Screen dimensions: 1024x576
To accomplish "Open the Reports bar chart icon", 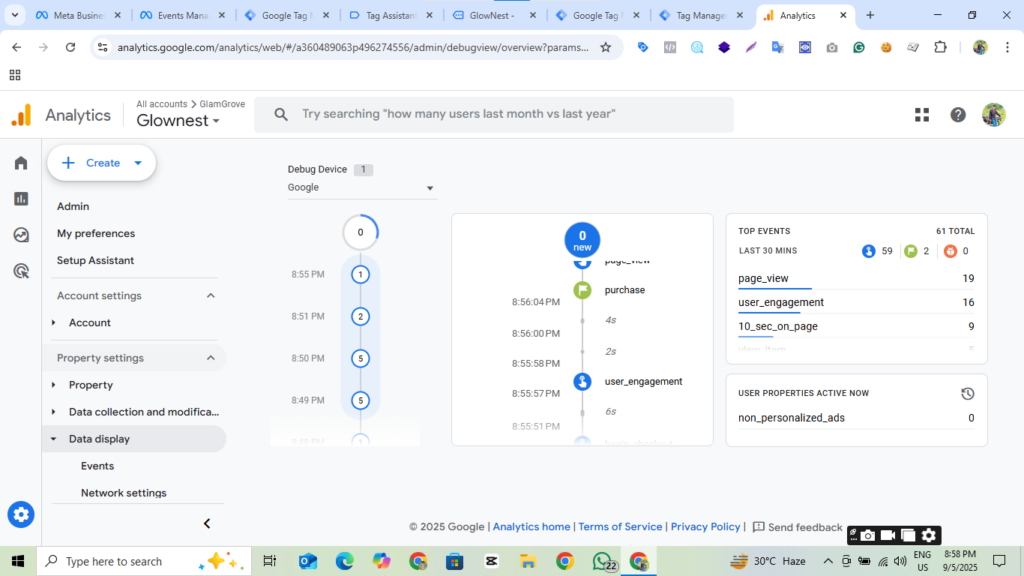I will point(21,199).
